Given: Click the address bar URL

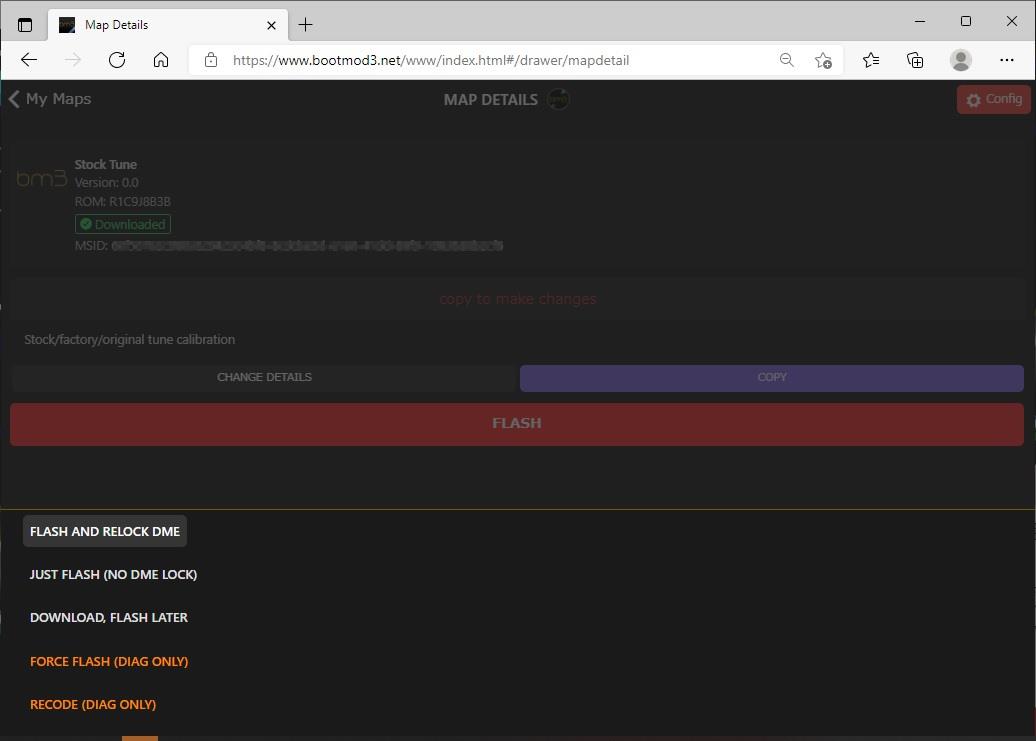Looking at the screenshot, I should 431,60.
